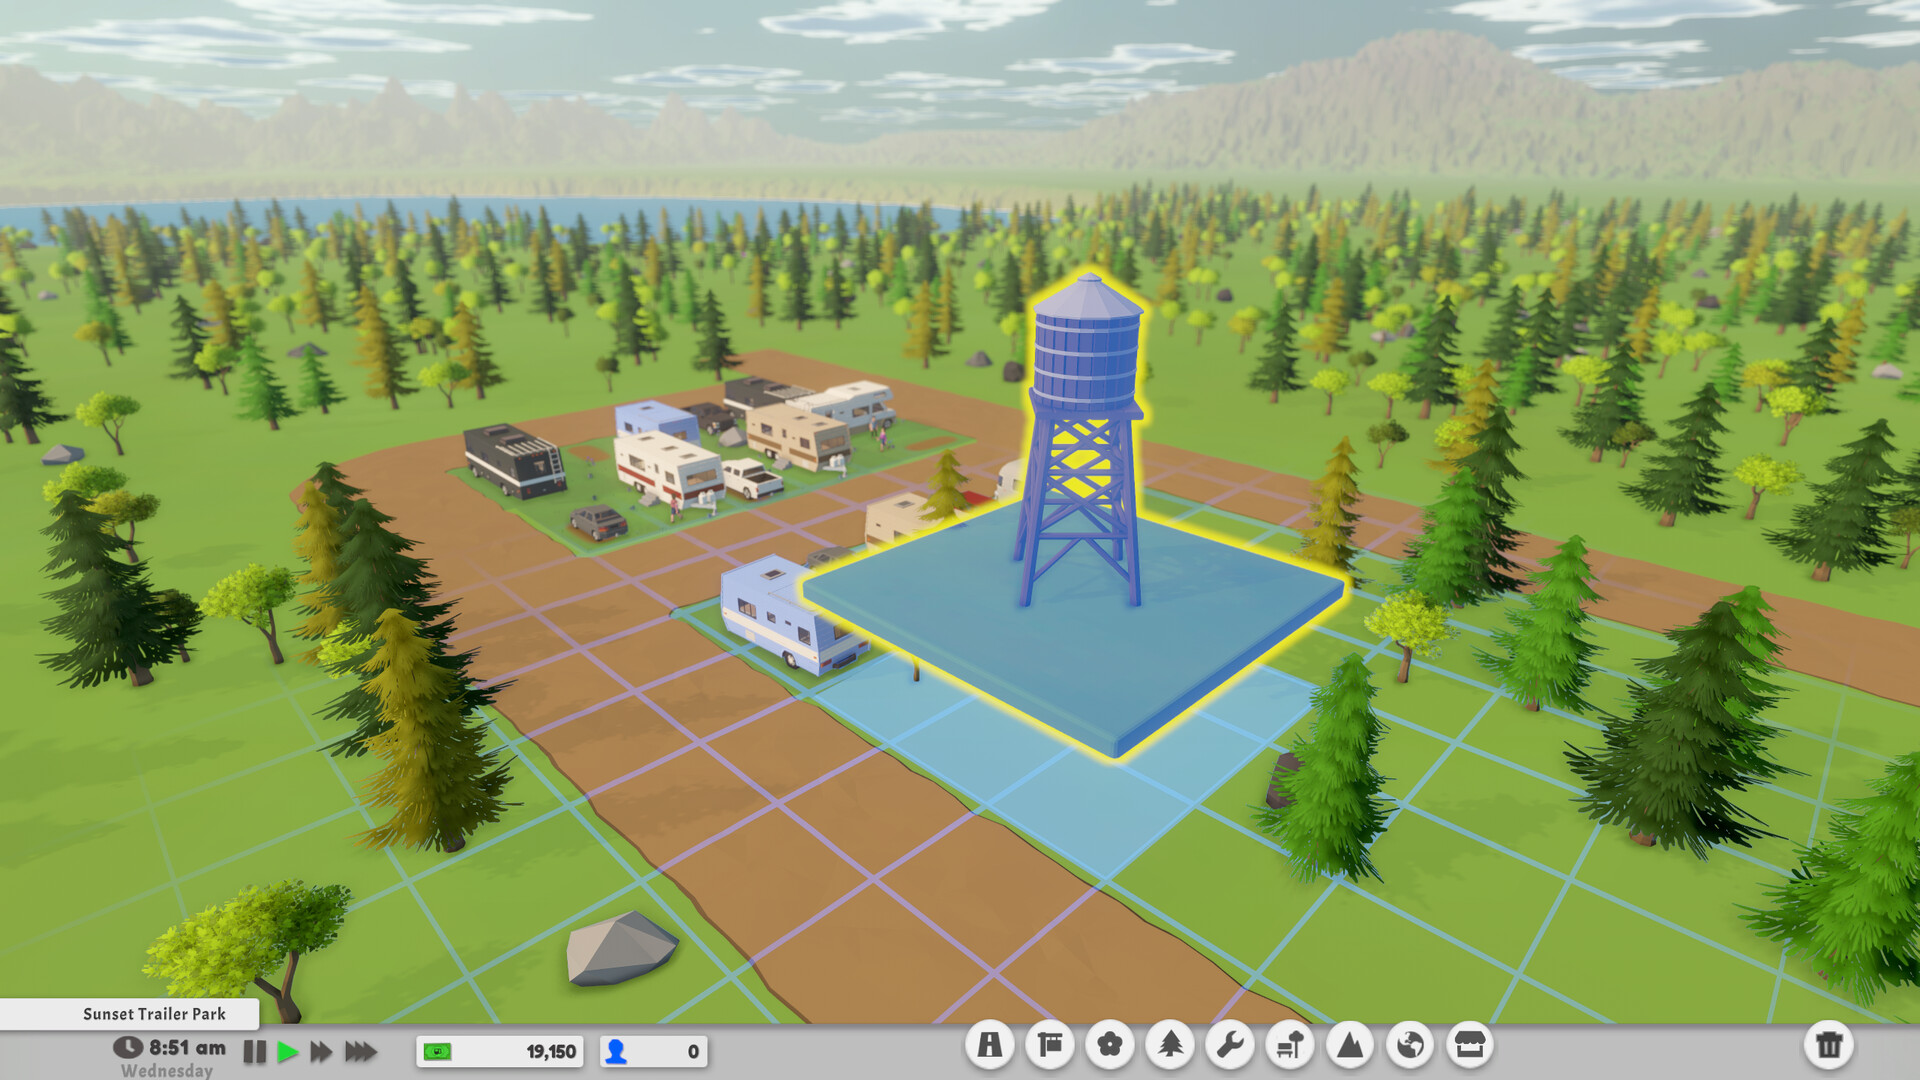
Task: Click the money balance showing 19,150
Action: click(497, 1051)
